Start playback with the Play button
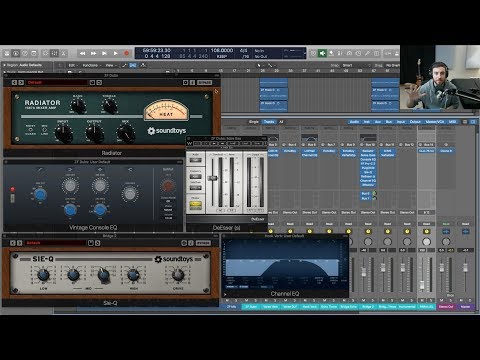480x360 pixels. pos(115,53)
